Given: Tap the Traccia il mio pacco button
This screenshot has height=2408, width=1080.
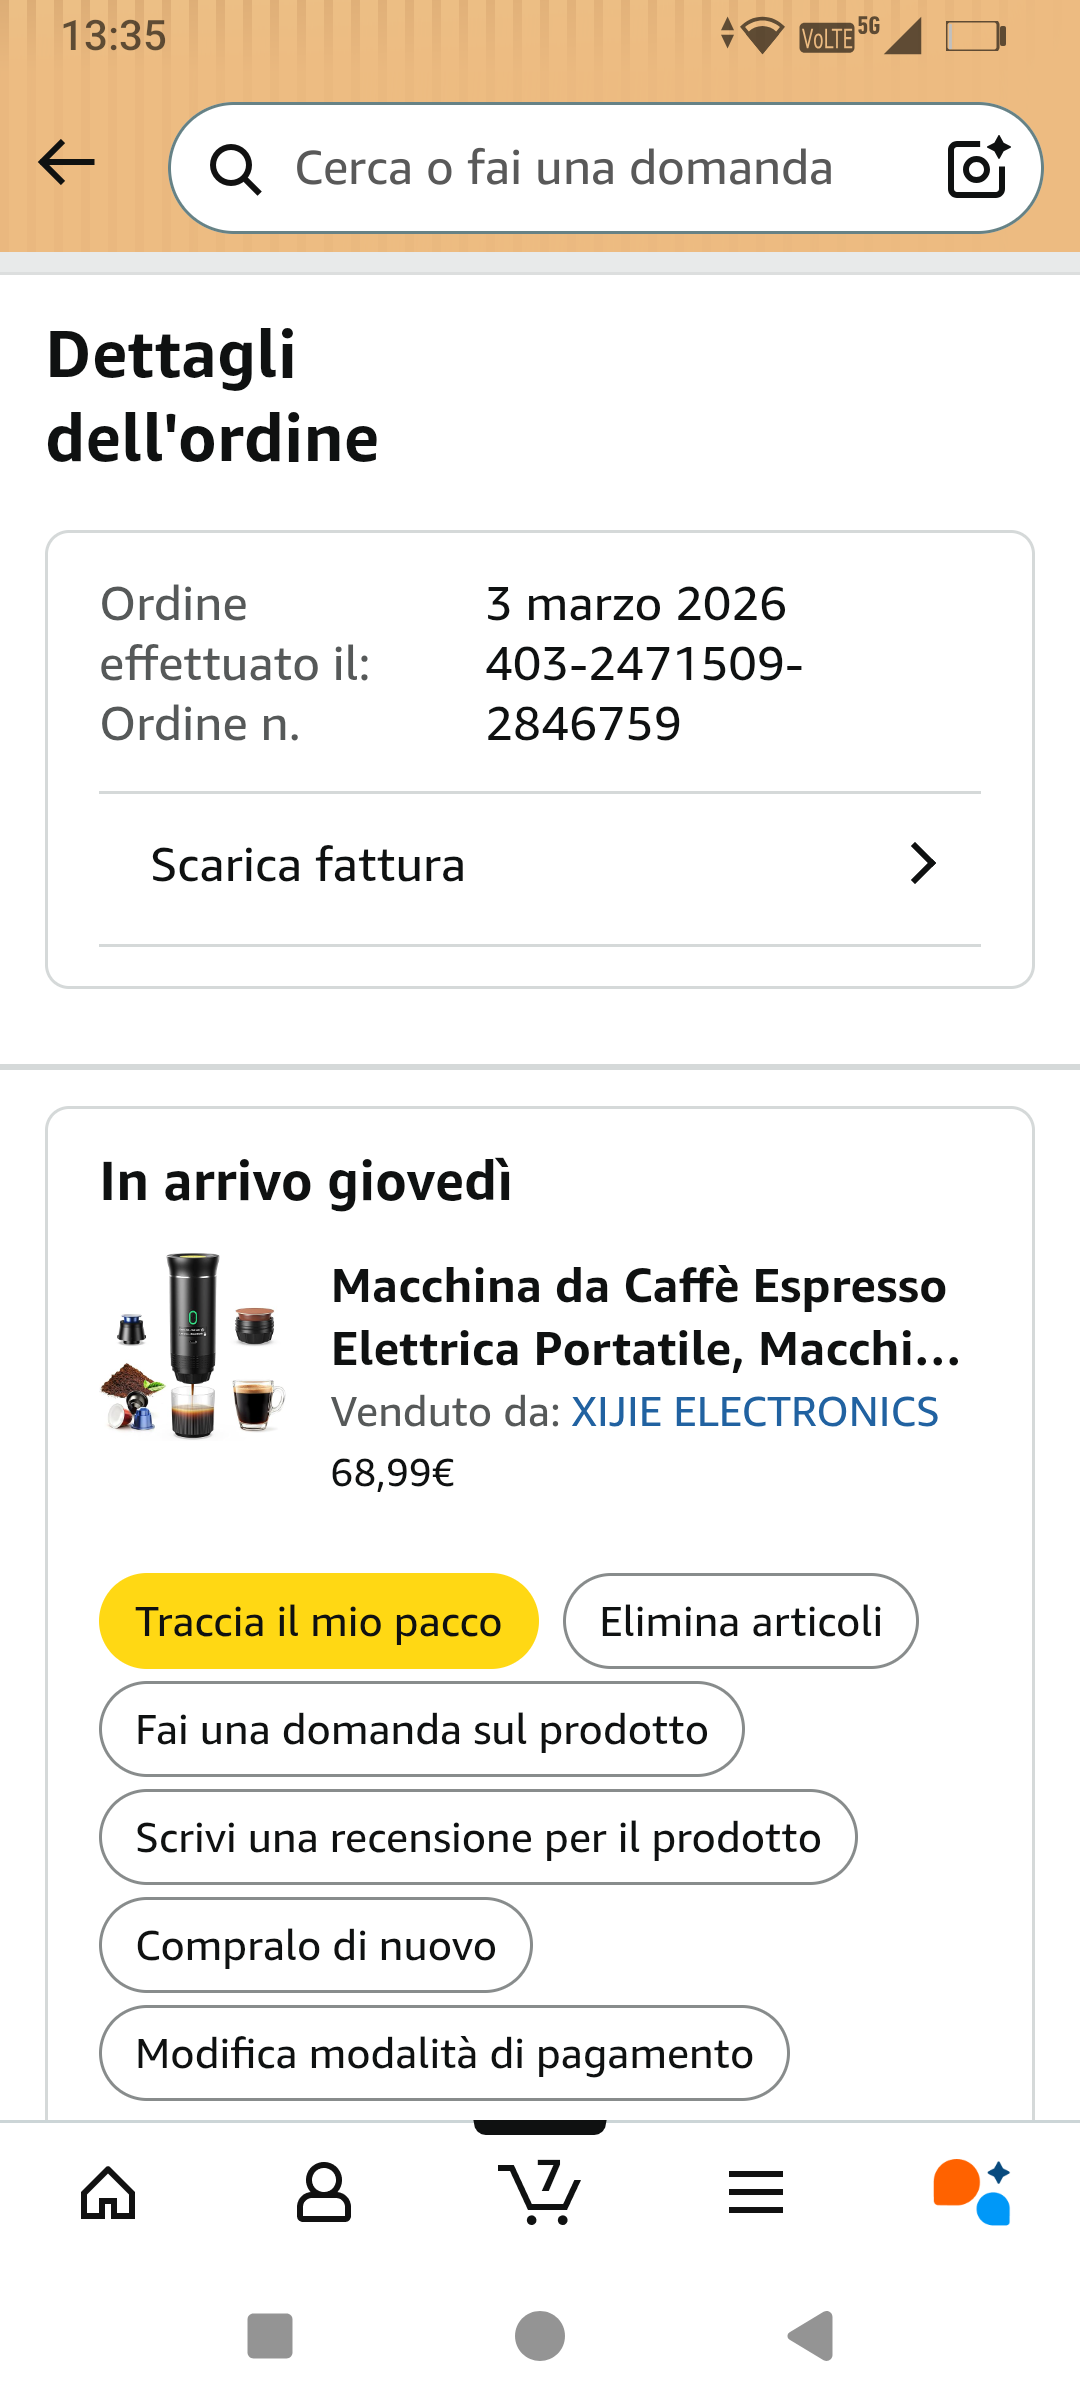Looking at the screenshot, I should pos(319,1621).
